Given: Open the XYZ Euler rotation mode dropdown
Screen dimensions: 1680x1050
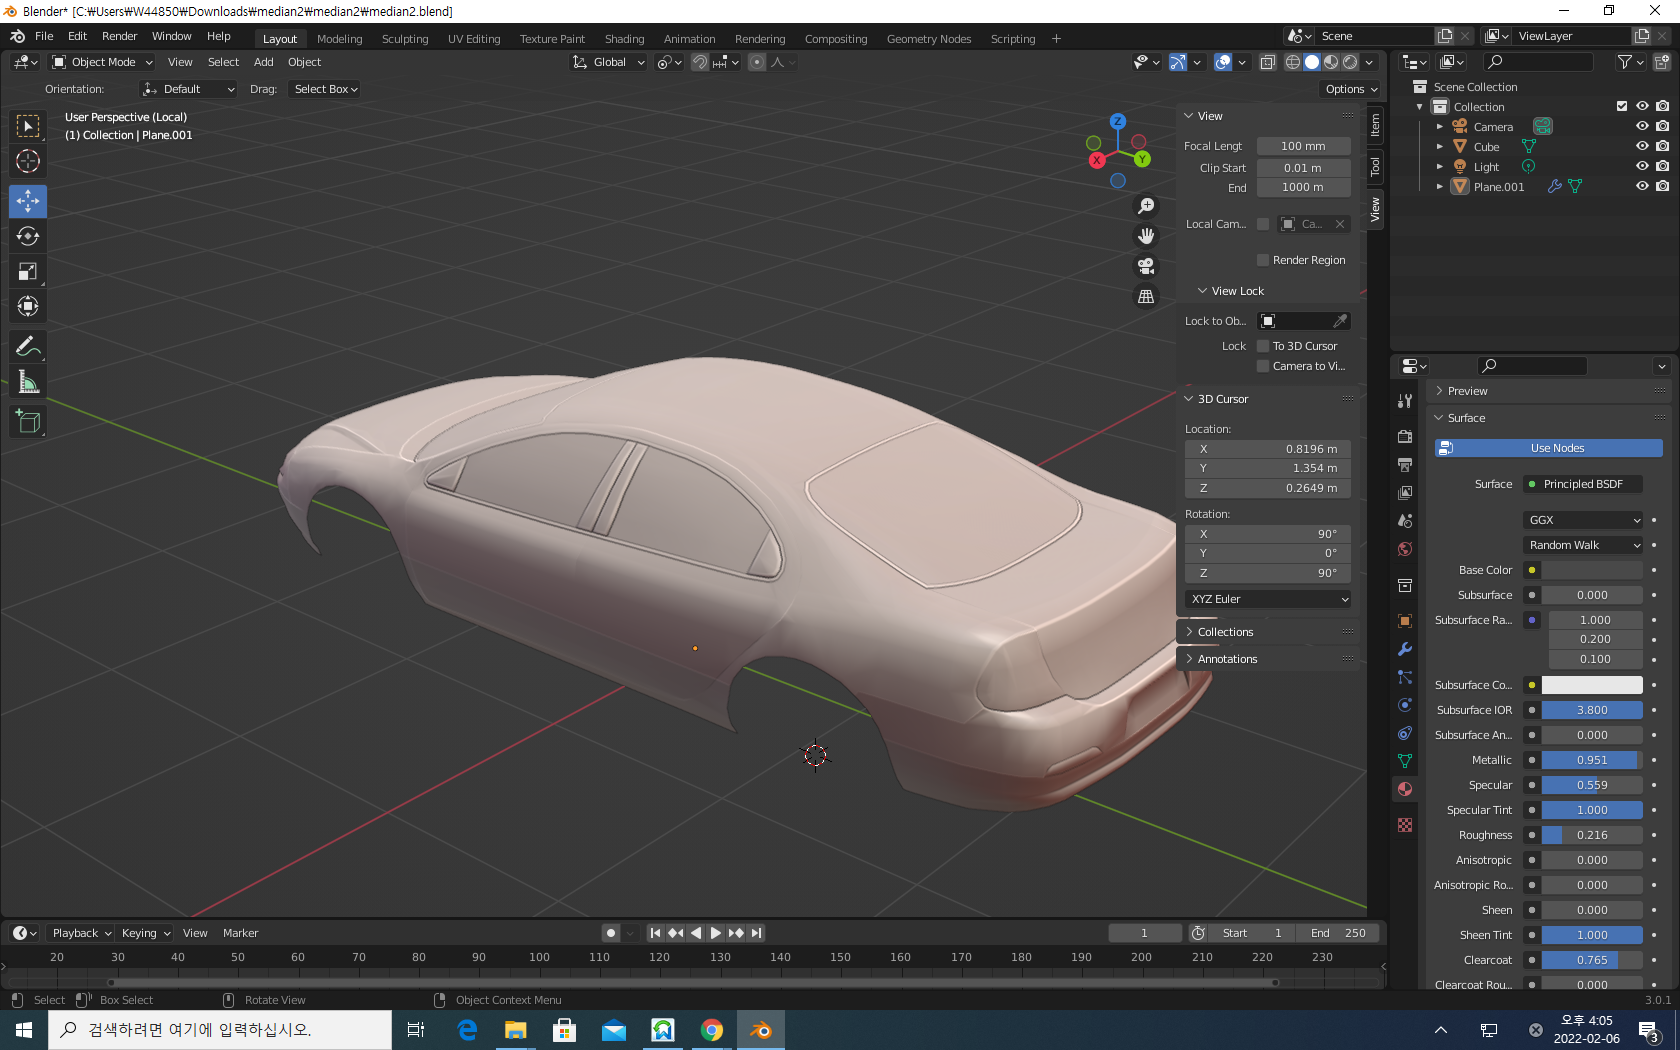Looking at the screenshot, I should [x=1268, y=599].
